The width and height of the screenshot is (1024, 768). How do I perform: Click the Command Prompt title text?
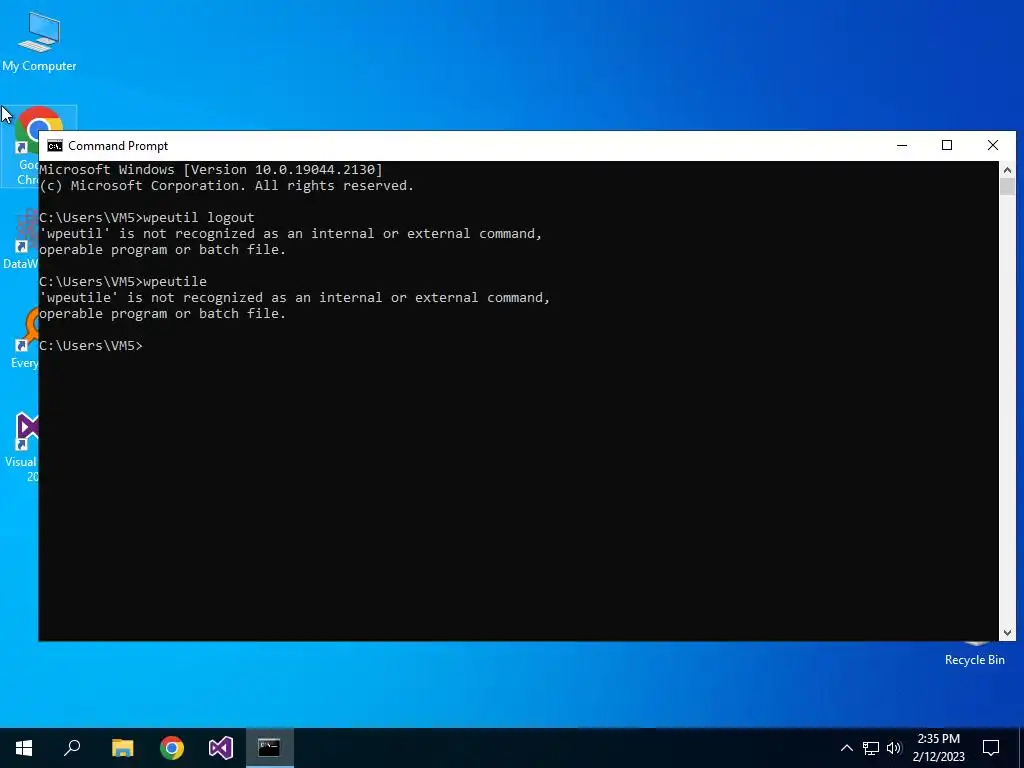(x=118, y=146)
